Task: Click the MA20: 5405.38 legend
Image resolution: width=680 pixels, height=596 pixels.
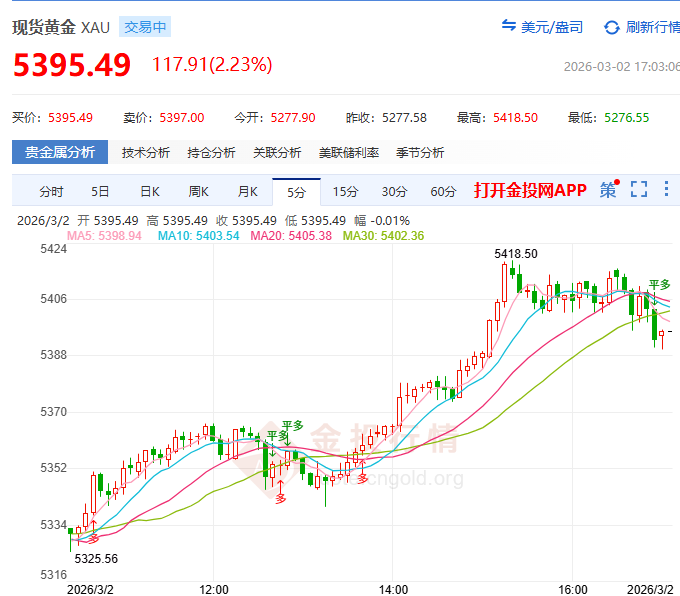Action: click(x=291, y=236)
